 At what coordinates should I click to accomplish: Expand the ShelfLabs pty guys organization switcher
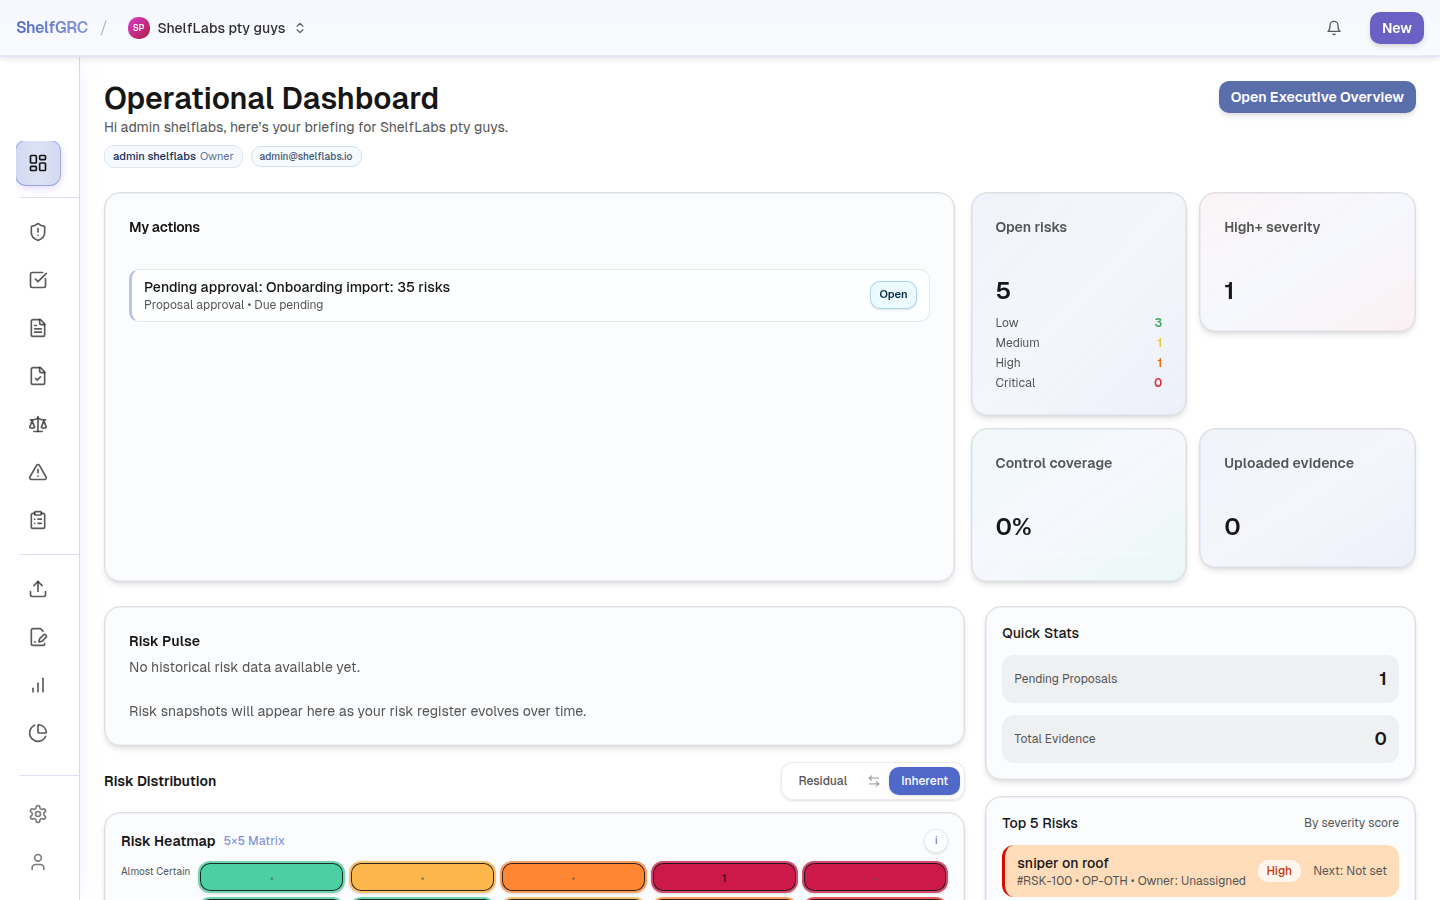click(217, 28)
